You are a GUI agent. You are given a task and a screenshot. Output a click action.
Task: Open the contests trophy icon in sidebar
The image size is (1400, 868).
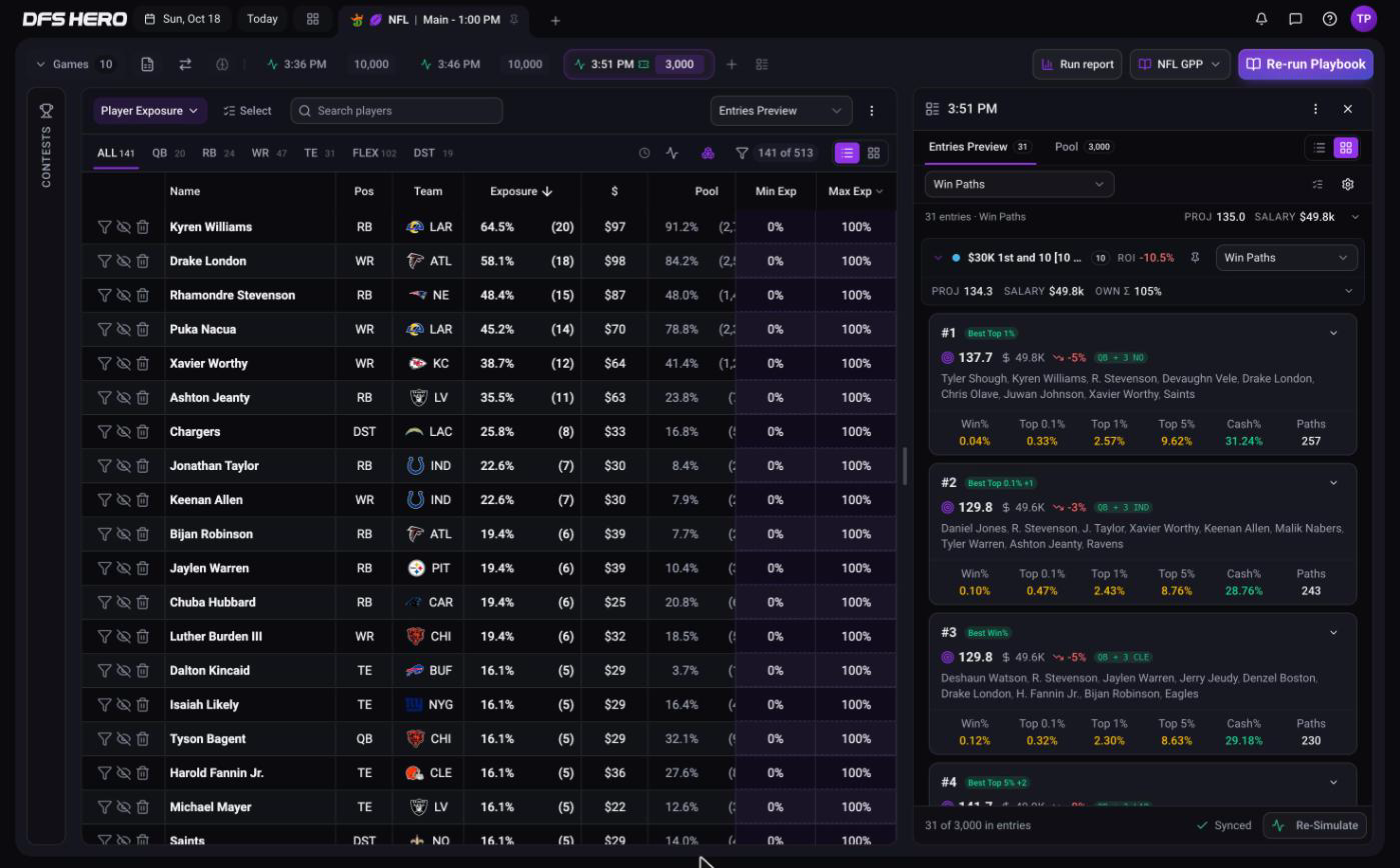pos(46,110)
